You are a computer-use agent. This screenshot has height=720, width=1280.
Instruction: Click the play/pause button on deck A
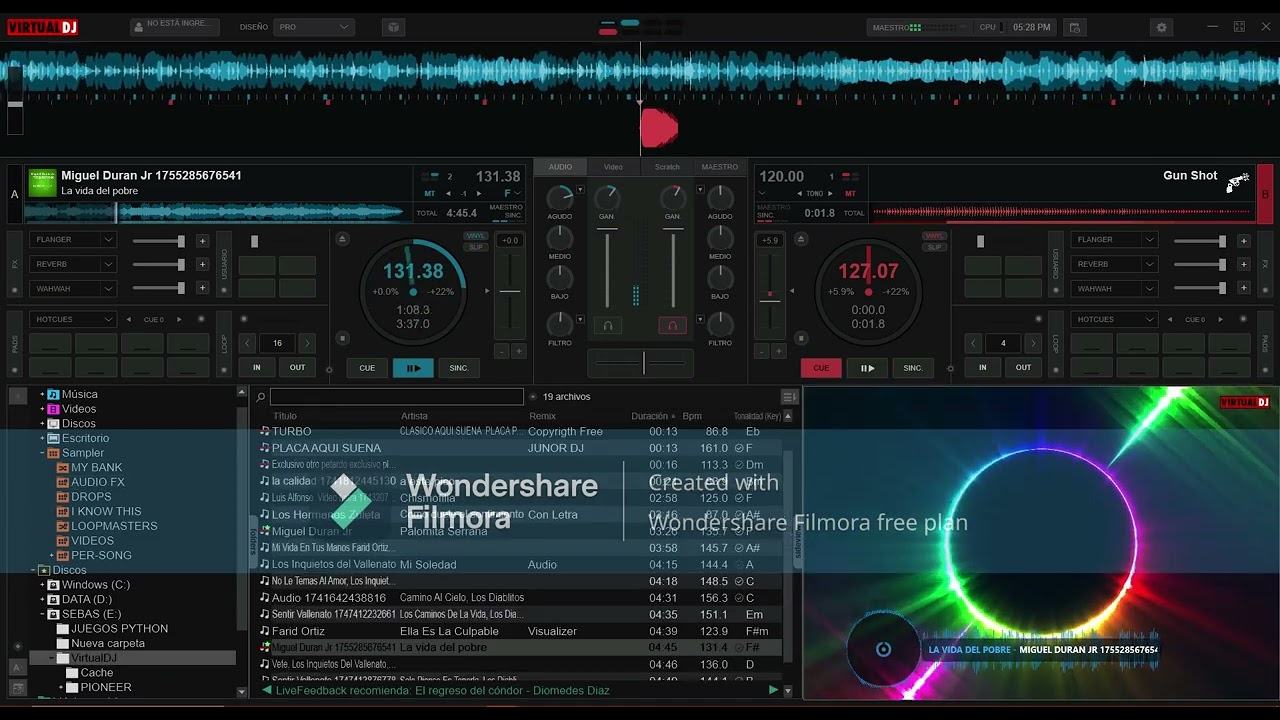(413, 368)
